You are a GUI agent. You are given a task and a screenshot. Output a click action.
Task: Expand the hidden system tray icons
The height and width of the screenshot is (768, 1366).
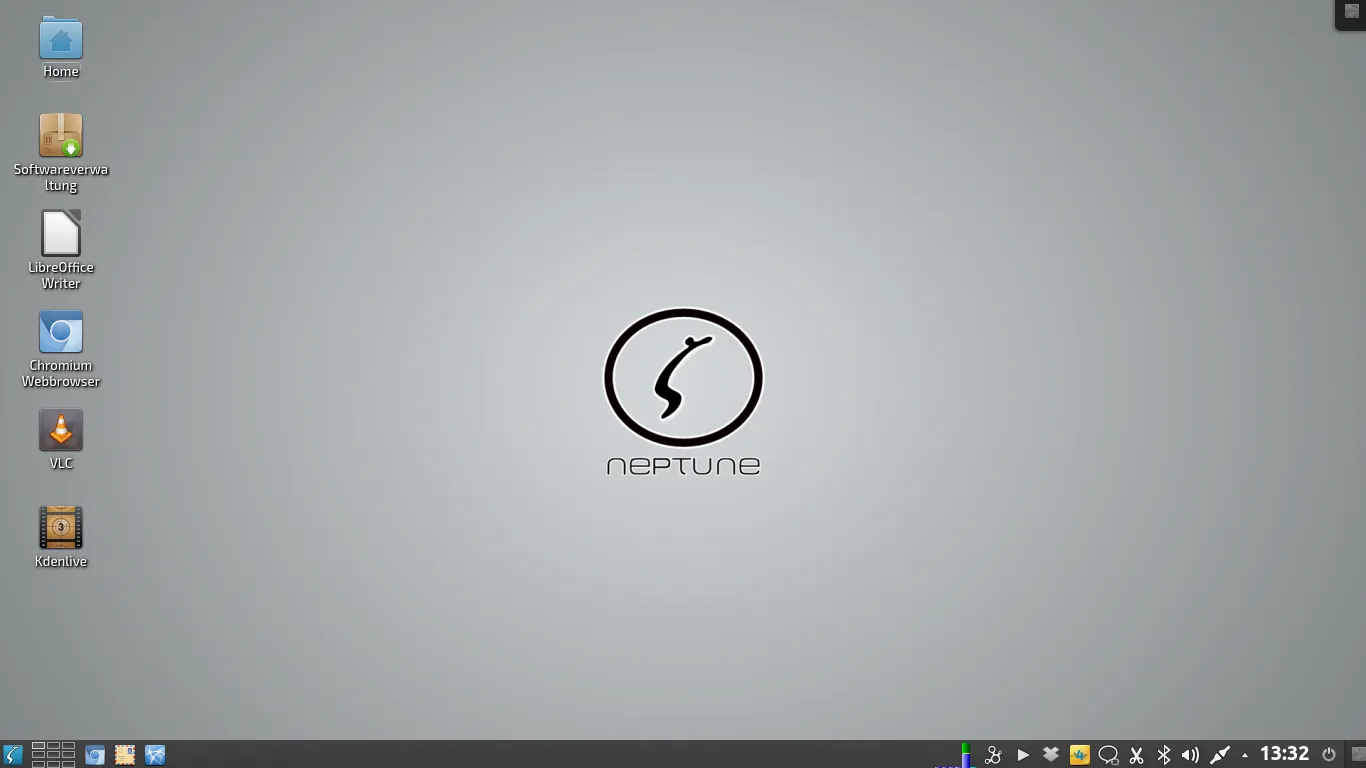(1243, 755)
